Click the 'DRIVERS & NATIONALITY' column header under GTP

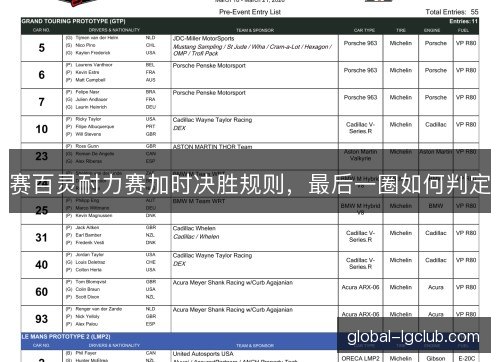click(114, 30)
